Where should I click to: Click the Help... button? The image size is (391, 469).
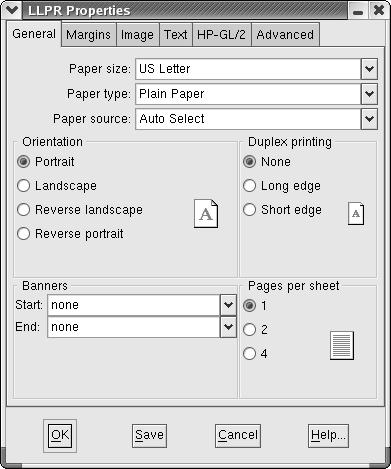click(x=328, y=435)
